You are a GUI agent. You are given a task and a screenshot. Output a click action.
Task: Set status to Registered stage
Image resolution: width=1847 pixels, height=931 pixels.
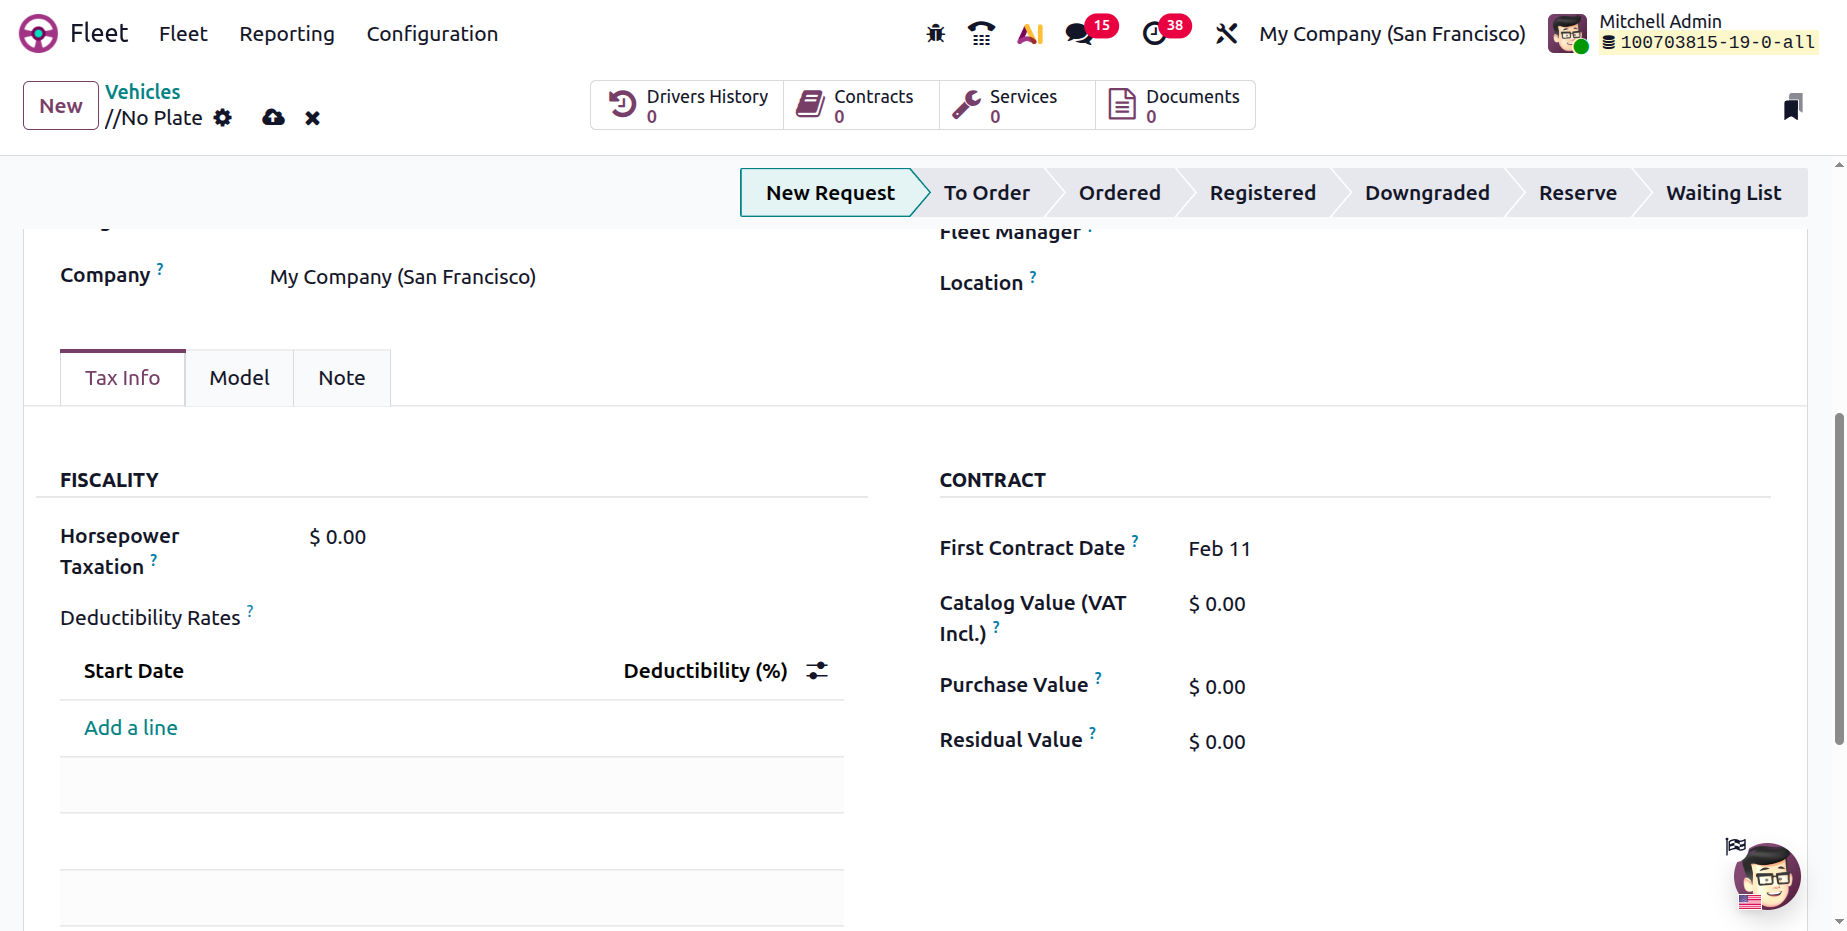(x=1262, y=193)
